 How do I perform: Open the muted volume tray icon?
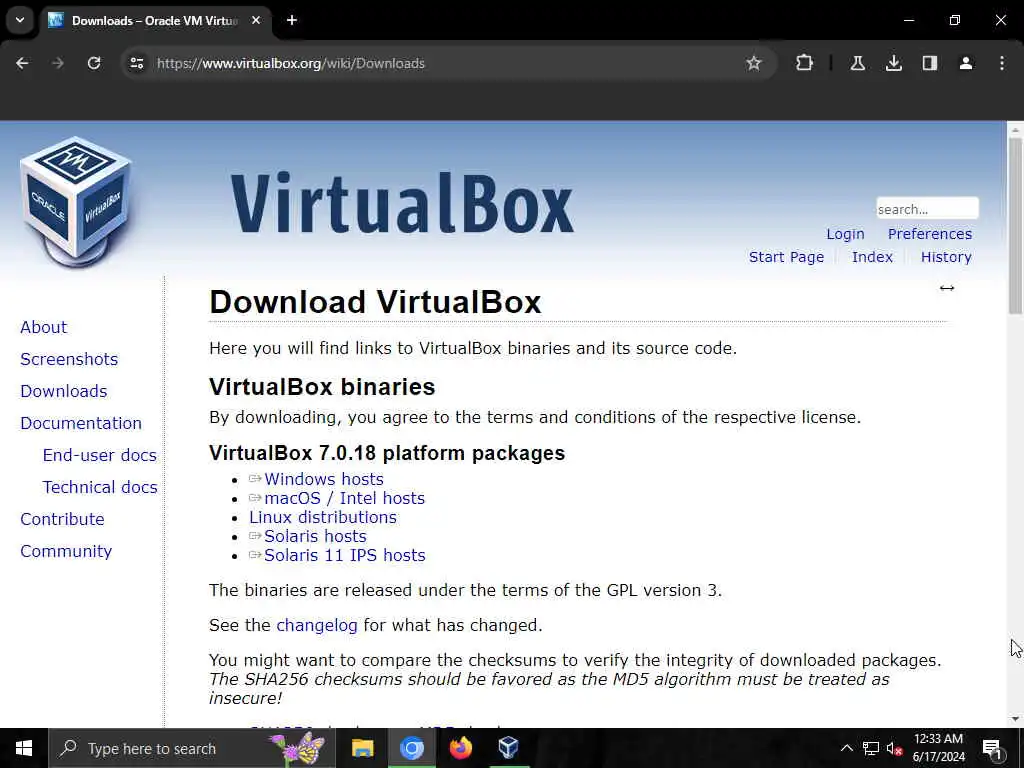point(894,748)
